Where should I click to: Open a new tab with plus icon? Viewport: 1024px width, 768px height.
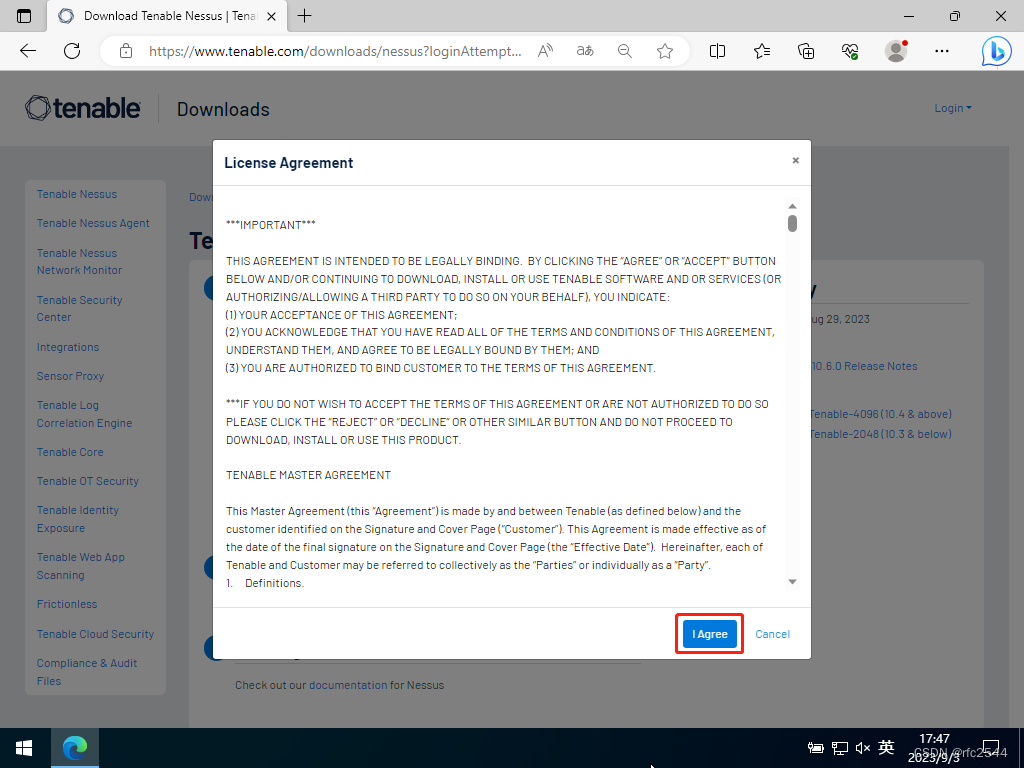(304, 16)
